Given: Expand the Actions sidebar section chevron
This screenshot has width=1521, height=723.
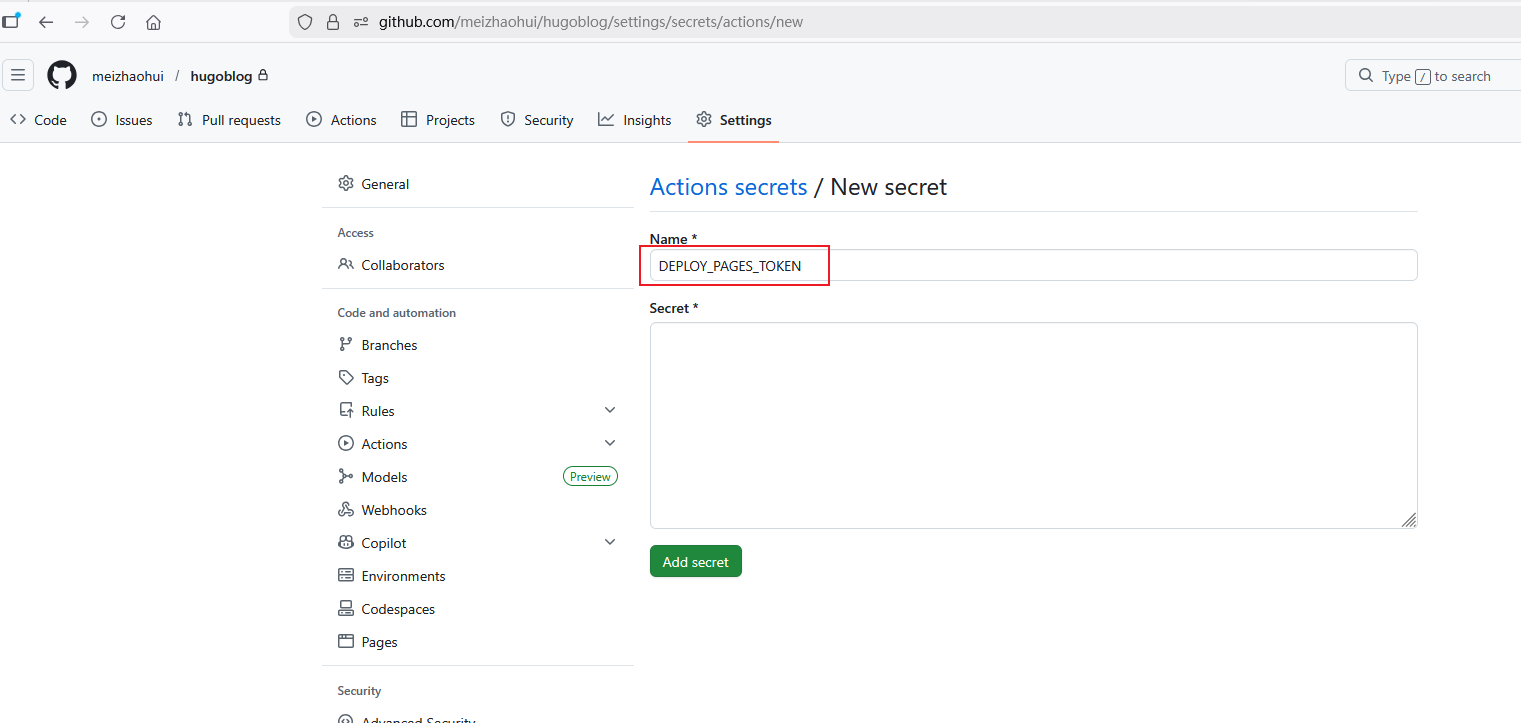Looking at the screenshot, I should [x=610, y=443].
